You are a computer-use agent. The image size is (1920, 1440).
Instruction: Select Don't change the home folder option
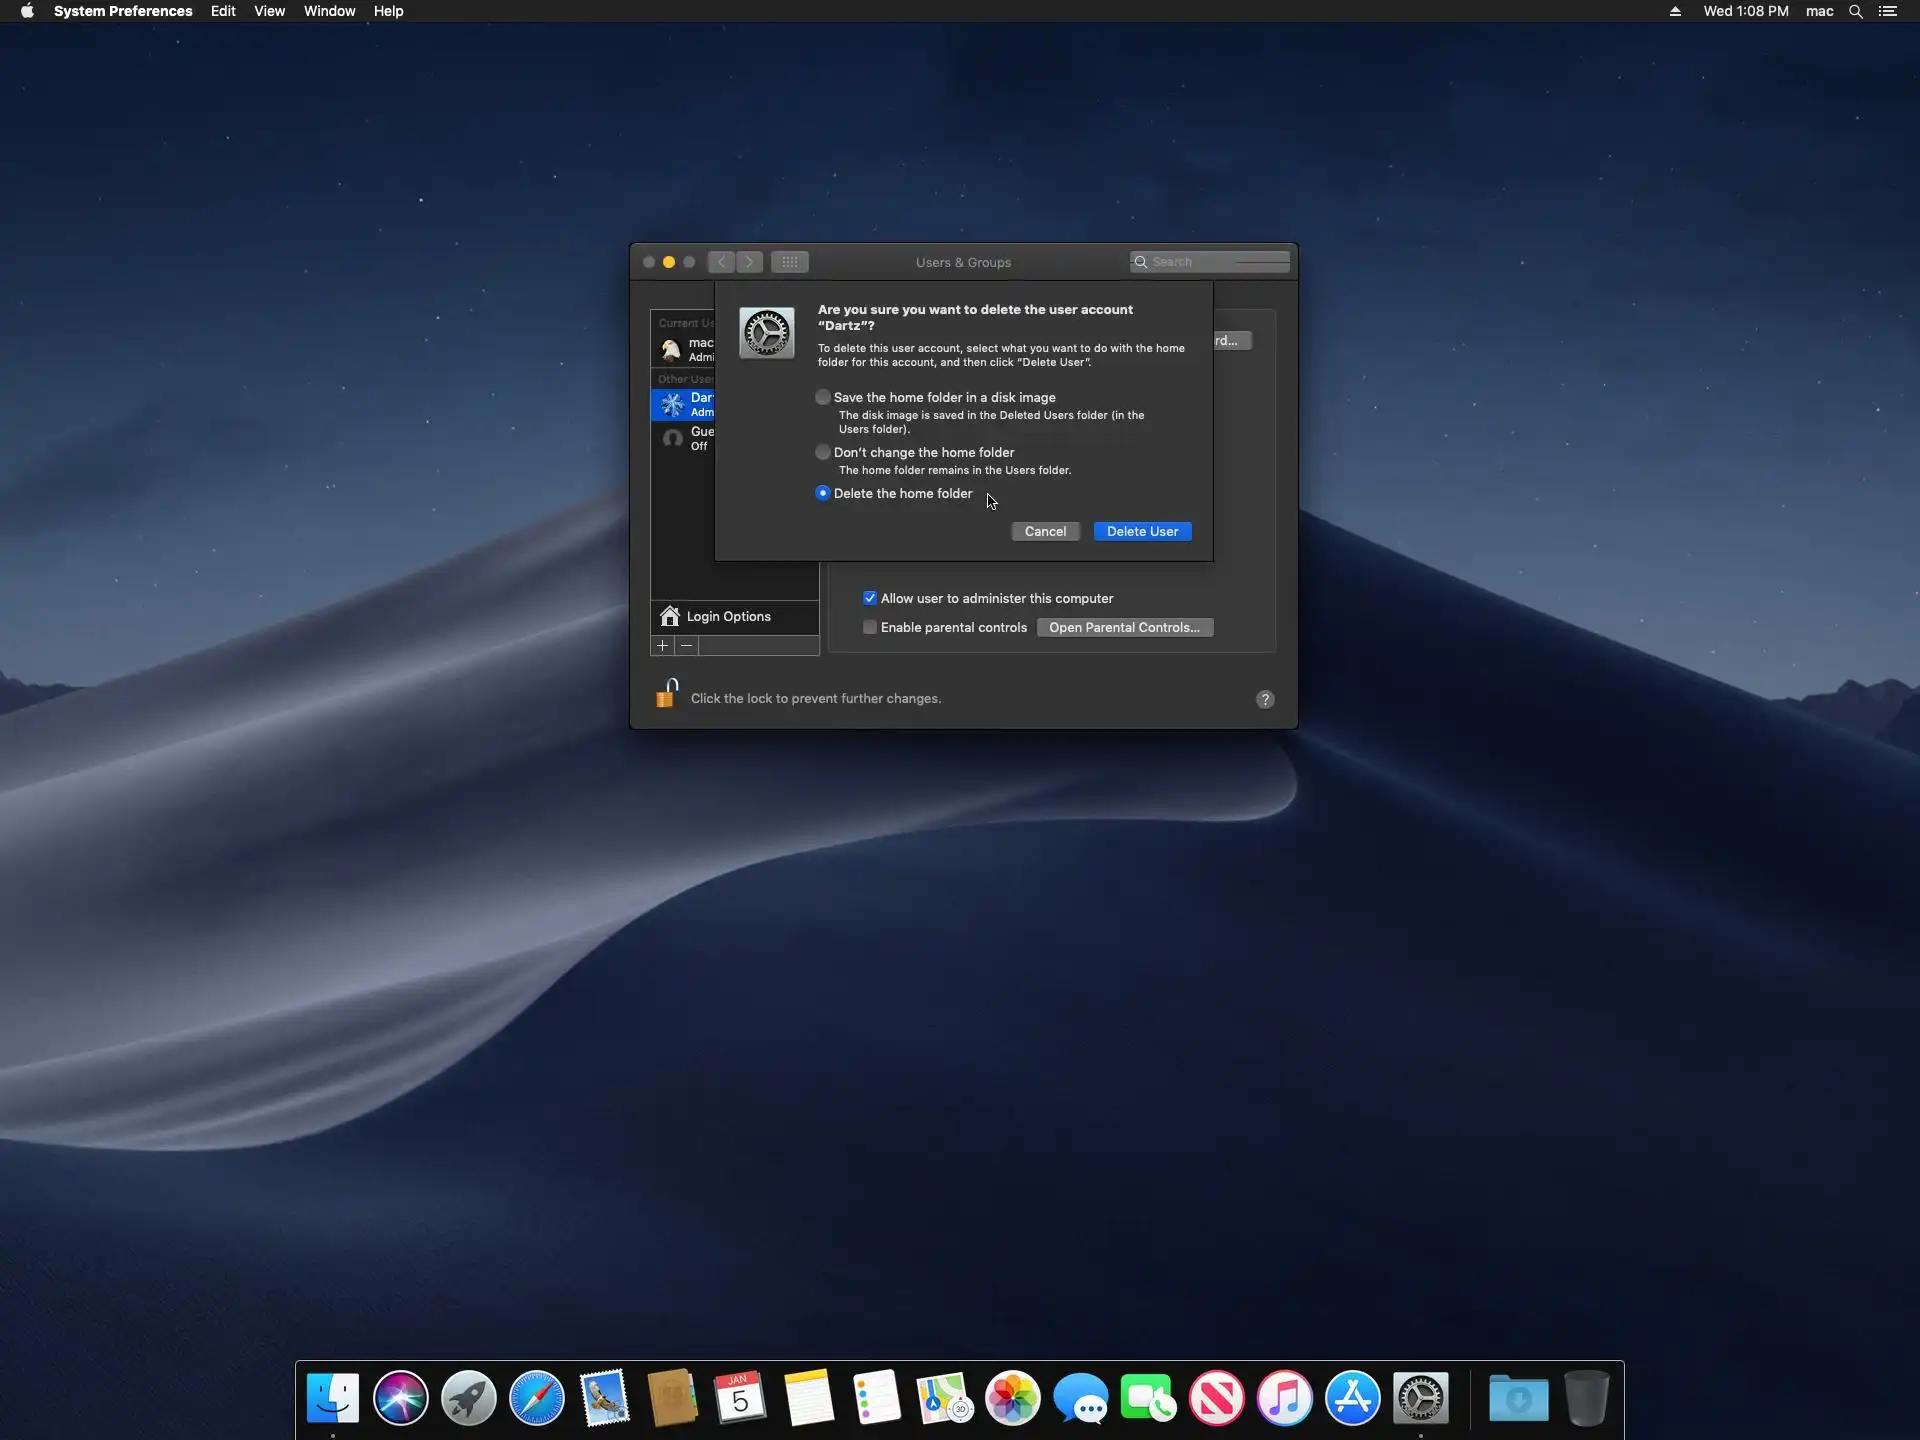pos(823,452)
